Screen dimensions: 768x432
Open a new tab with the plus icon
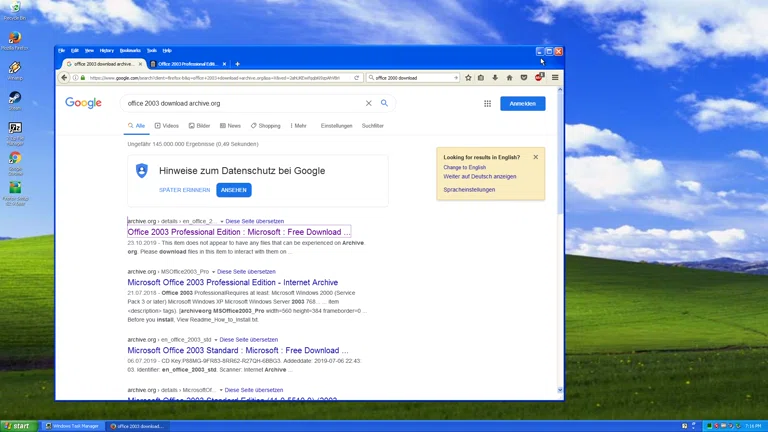pyautogui.click(x=238, y=64)
